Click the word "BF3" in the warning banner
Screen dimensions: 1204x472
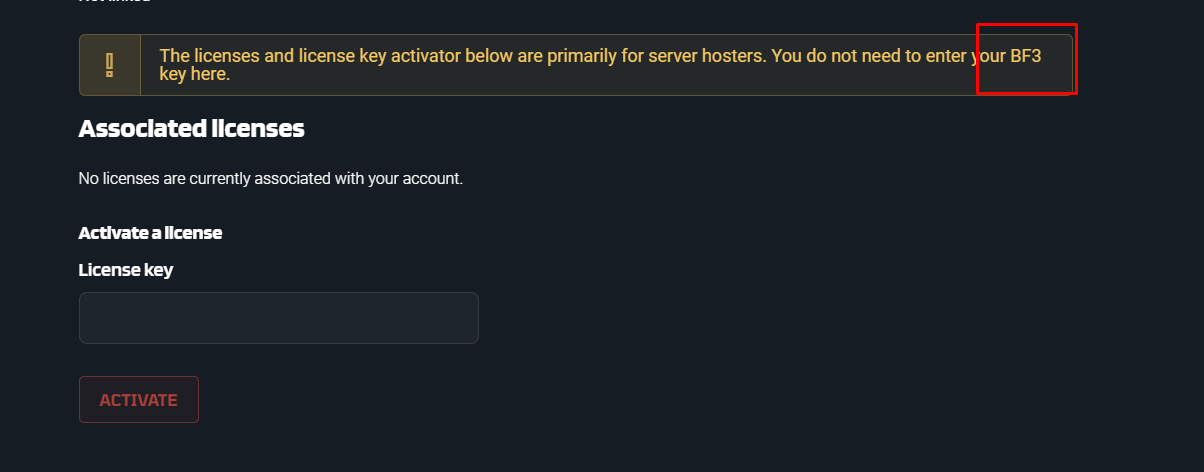tap(1025, 56)
